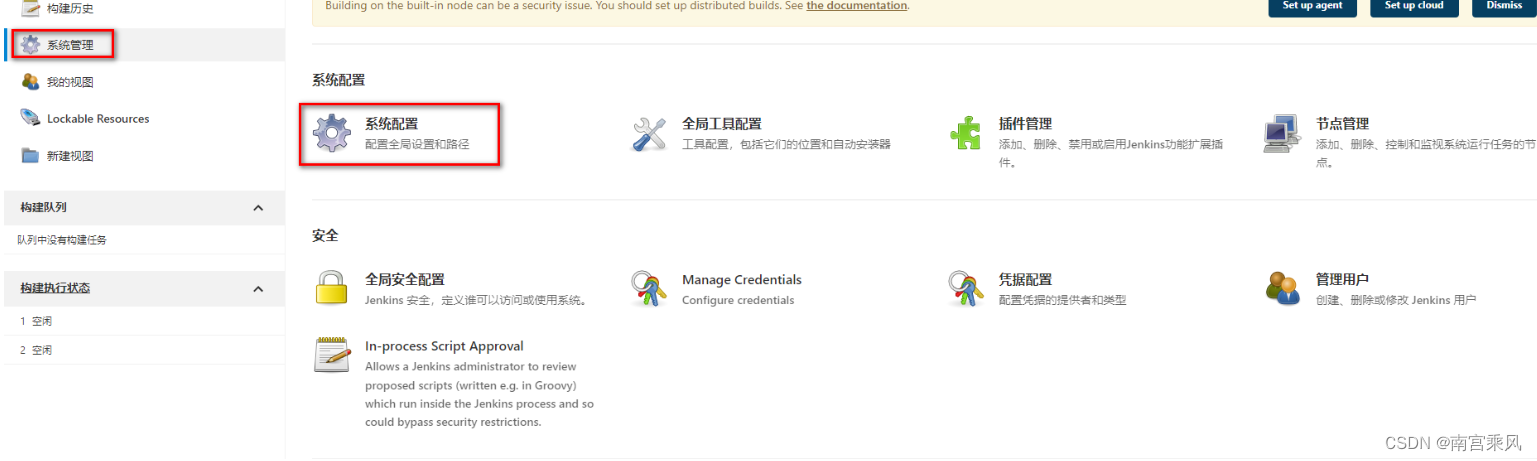Click In-process Script Approval notepad icon
Viewport: 1537px width, 461px height.
(x=332, y=355)
